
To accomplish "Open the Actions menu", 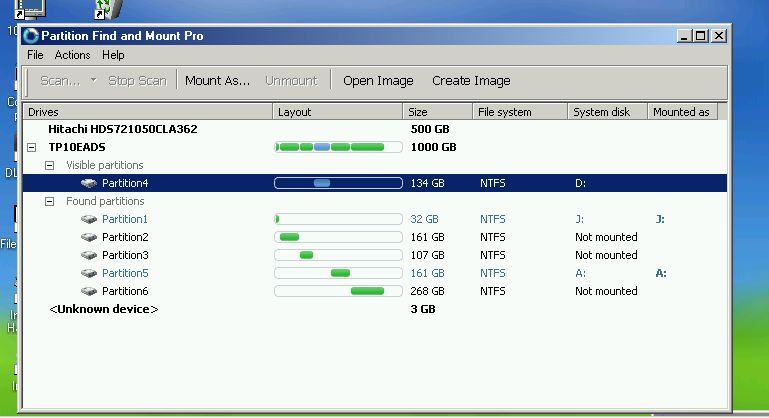I will tap(72, 55).
